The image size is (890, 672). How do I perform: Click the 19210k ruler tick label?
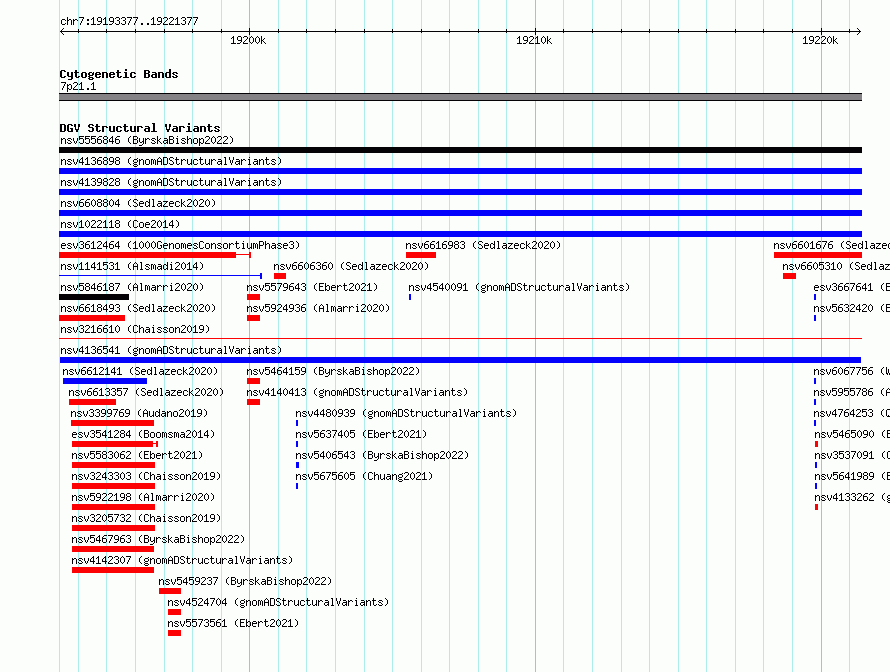click(534, 40)
